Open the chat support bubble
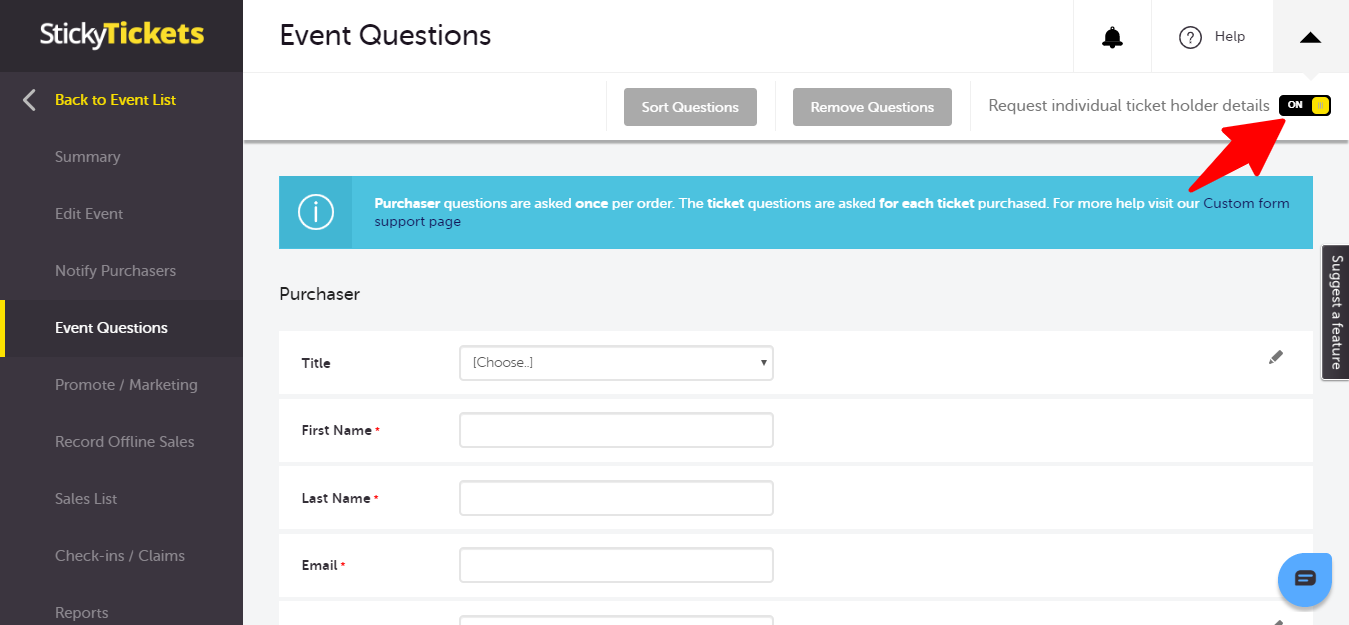Viewport: 1349px width, 625px height. (1304, 579)
